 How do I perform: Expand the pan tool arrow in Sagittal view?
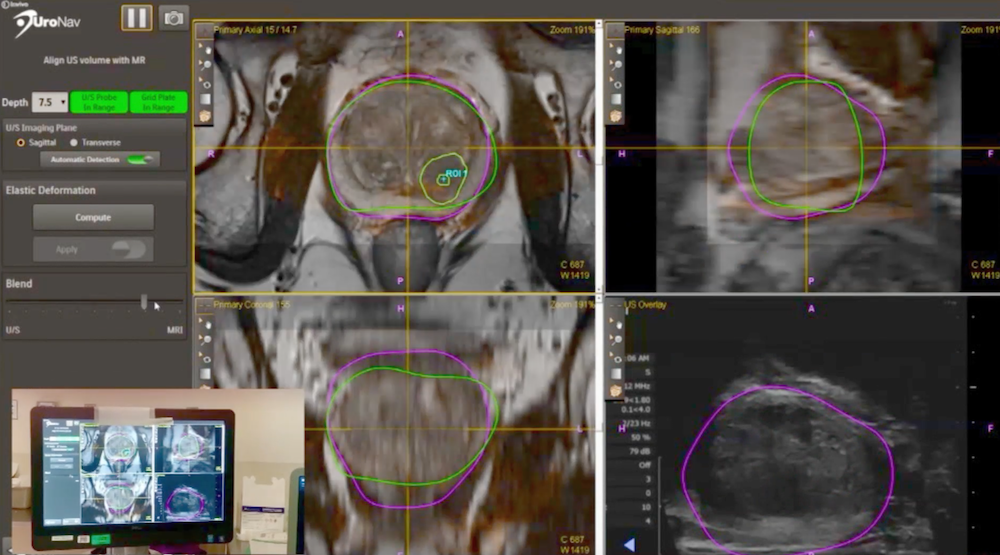[x=611, y=46]
